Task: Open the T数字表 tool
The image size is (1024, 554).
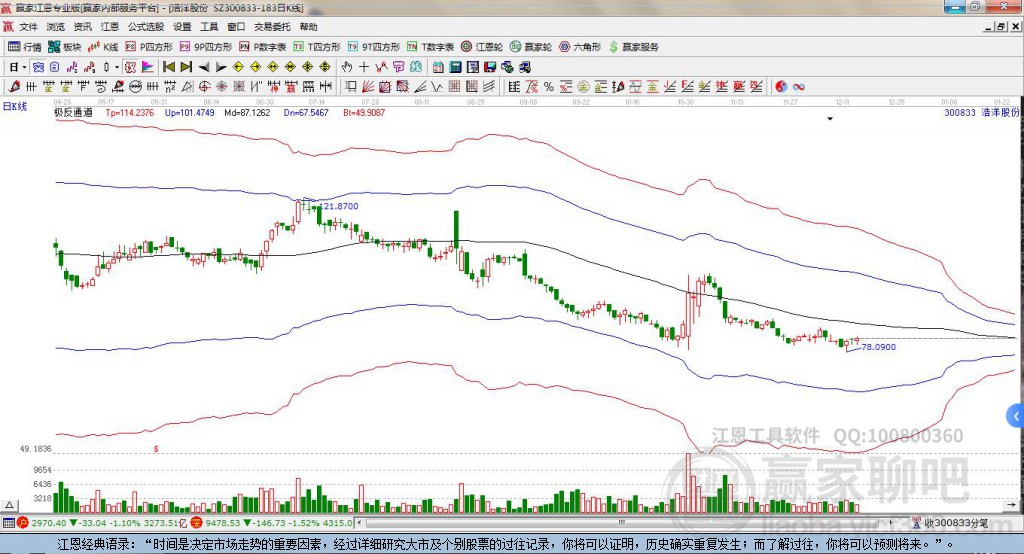Action: 430,47
